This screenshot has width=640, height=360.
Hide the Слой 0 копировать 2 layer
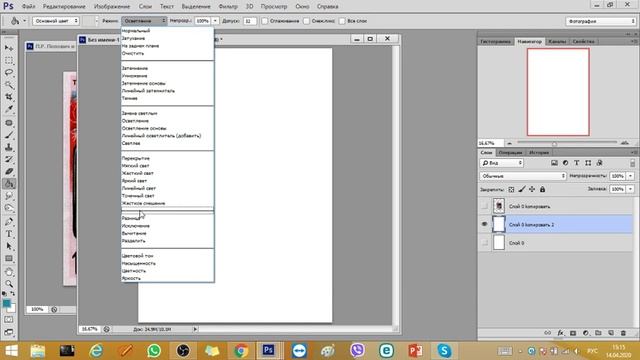coord(484,224)
